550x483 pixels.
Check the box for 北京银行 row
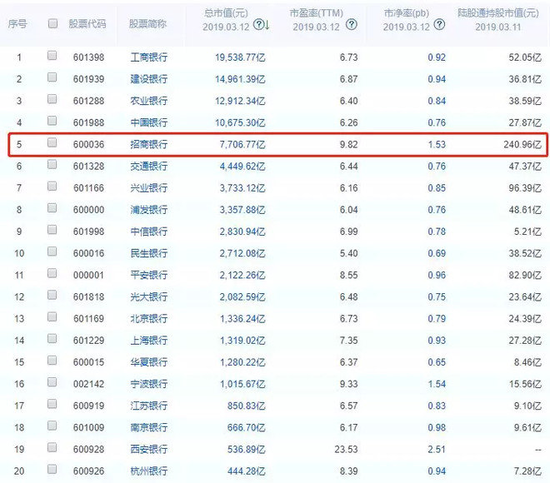click(x=52, y=317)
